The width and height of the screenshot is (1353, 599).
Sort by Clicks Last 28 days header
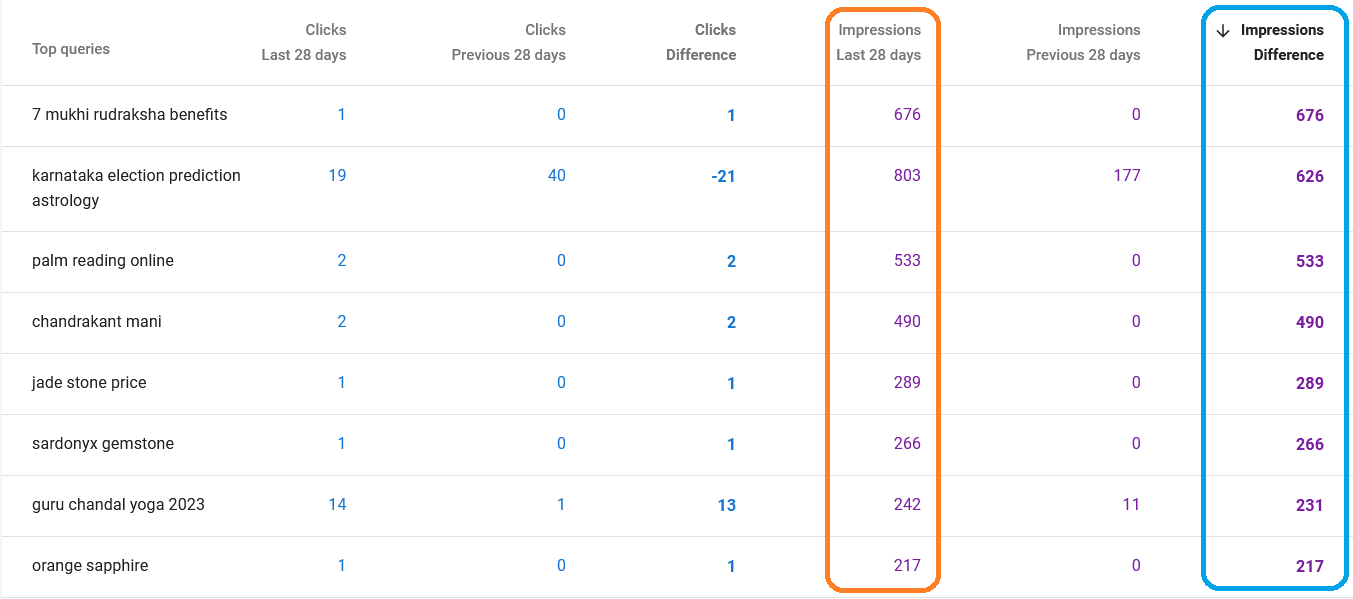[304, 42]
